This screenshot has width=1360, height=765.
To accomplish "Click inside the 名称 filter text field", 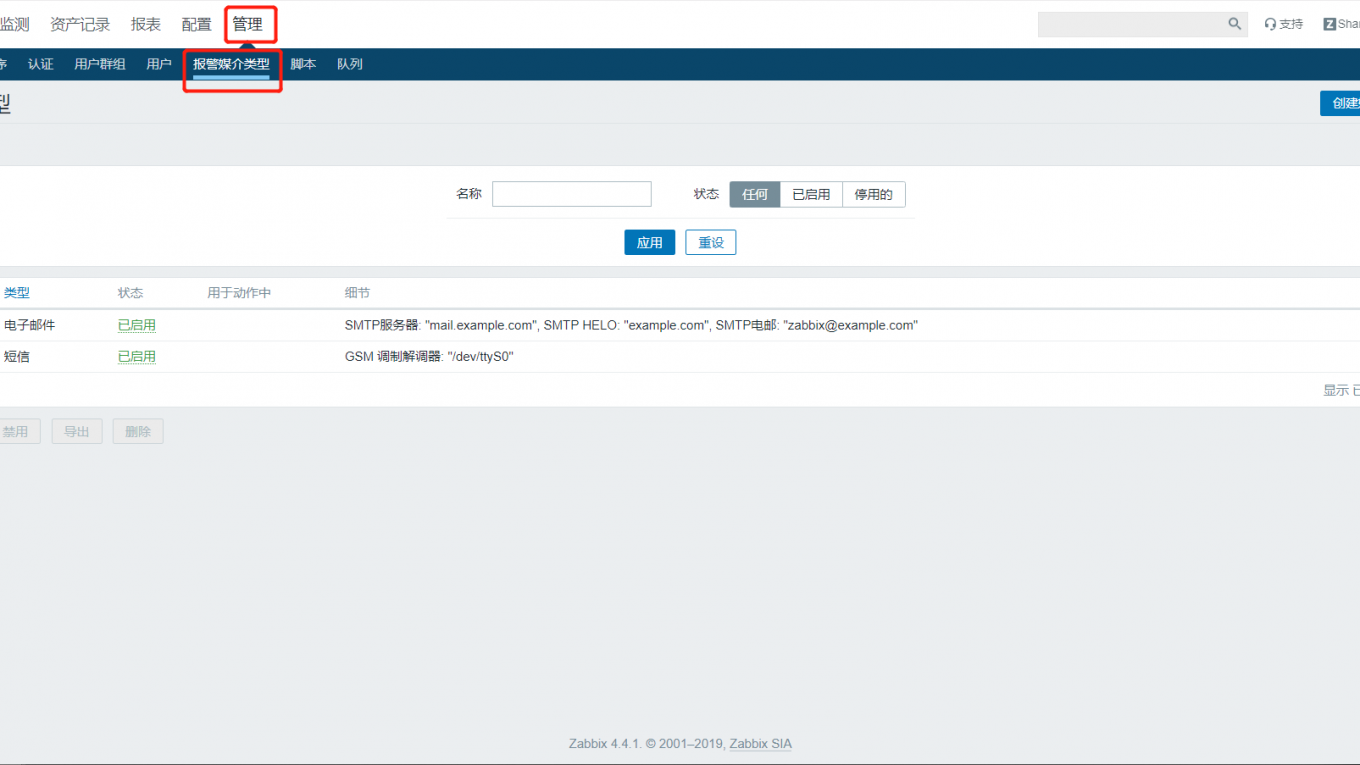I will [571, 194].
